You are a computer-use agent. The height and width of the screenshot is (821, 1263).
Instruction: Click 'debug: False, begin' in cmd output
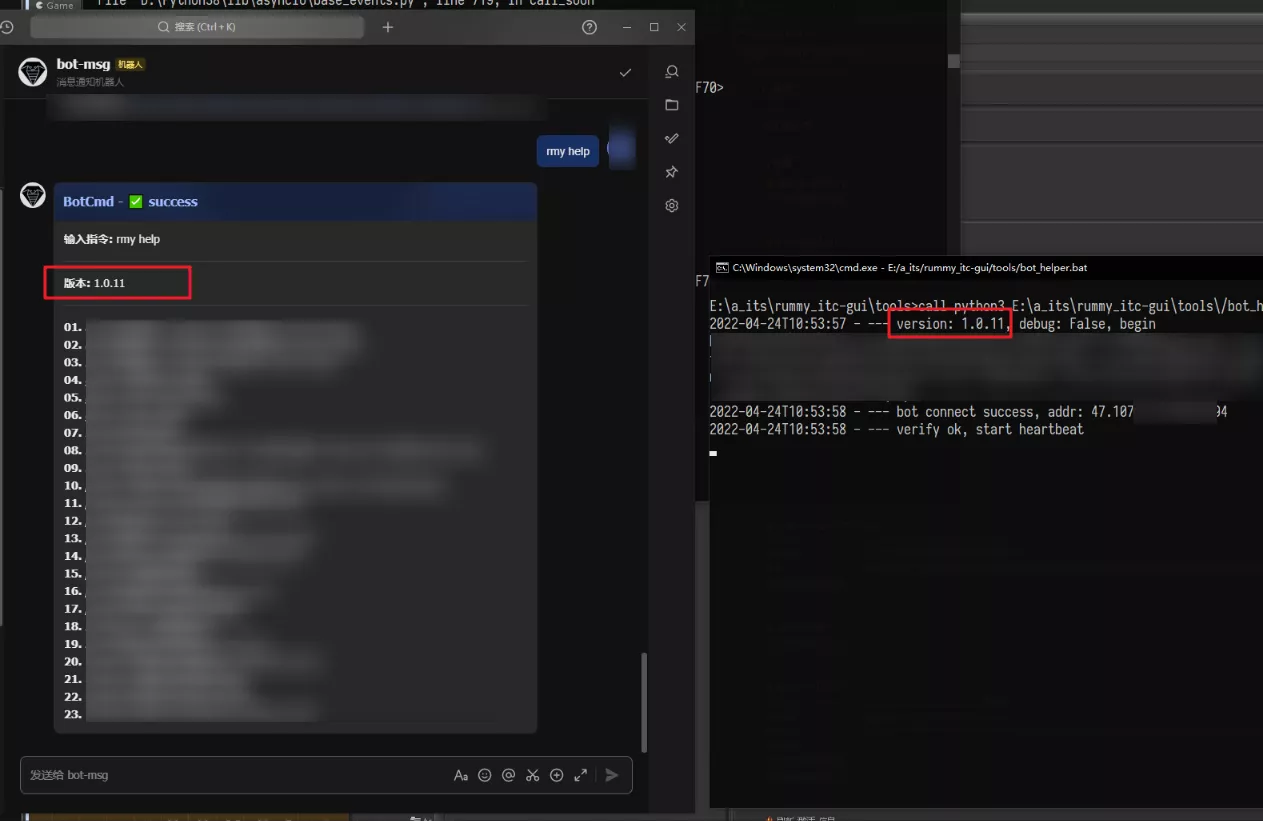1087,324
